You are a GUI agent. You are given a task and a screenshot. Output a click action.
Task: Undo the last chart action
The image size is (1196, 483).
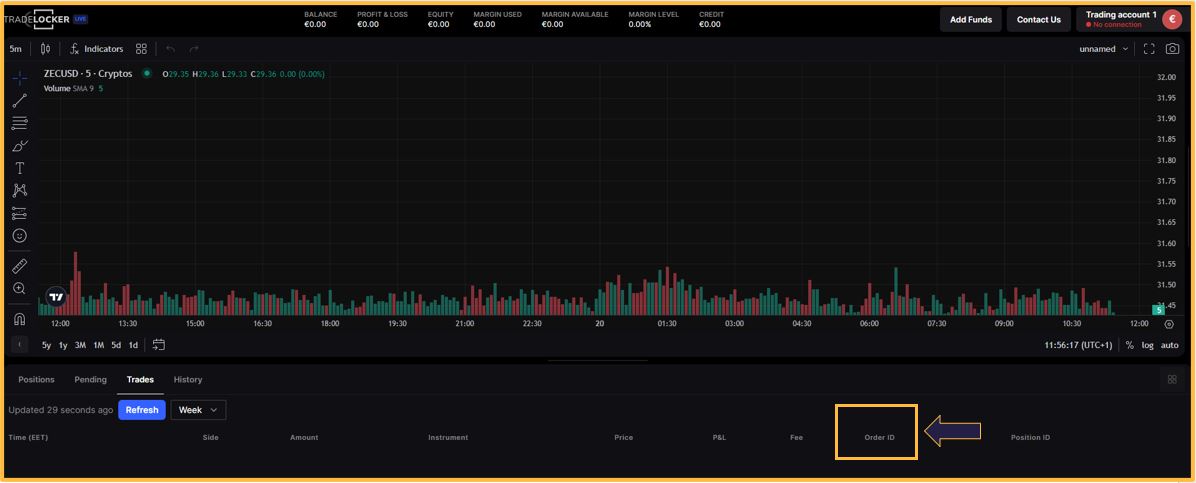170,49
